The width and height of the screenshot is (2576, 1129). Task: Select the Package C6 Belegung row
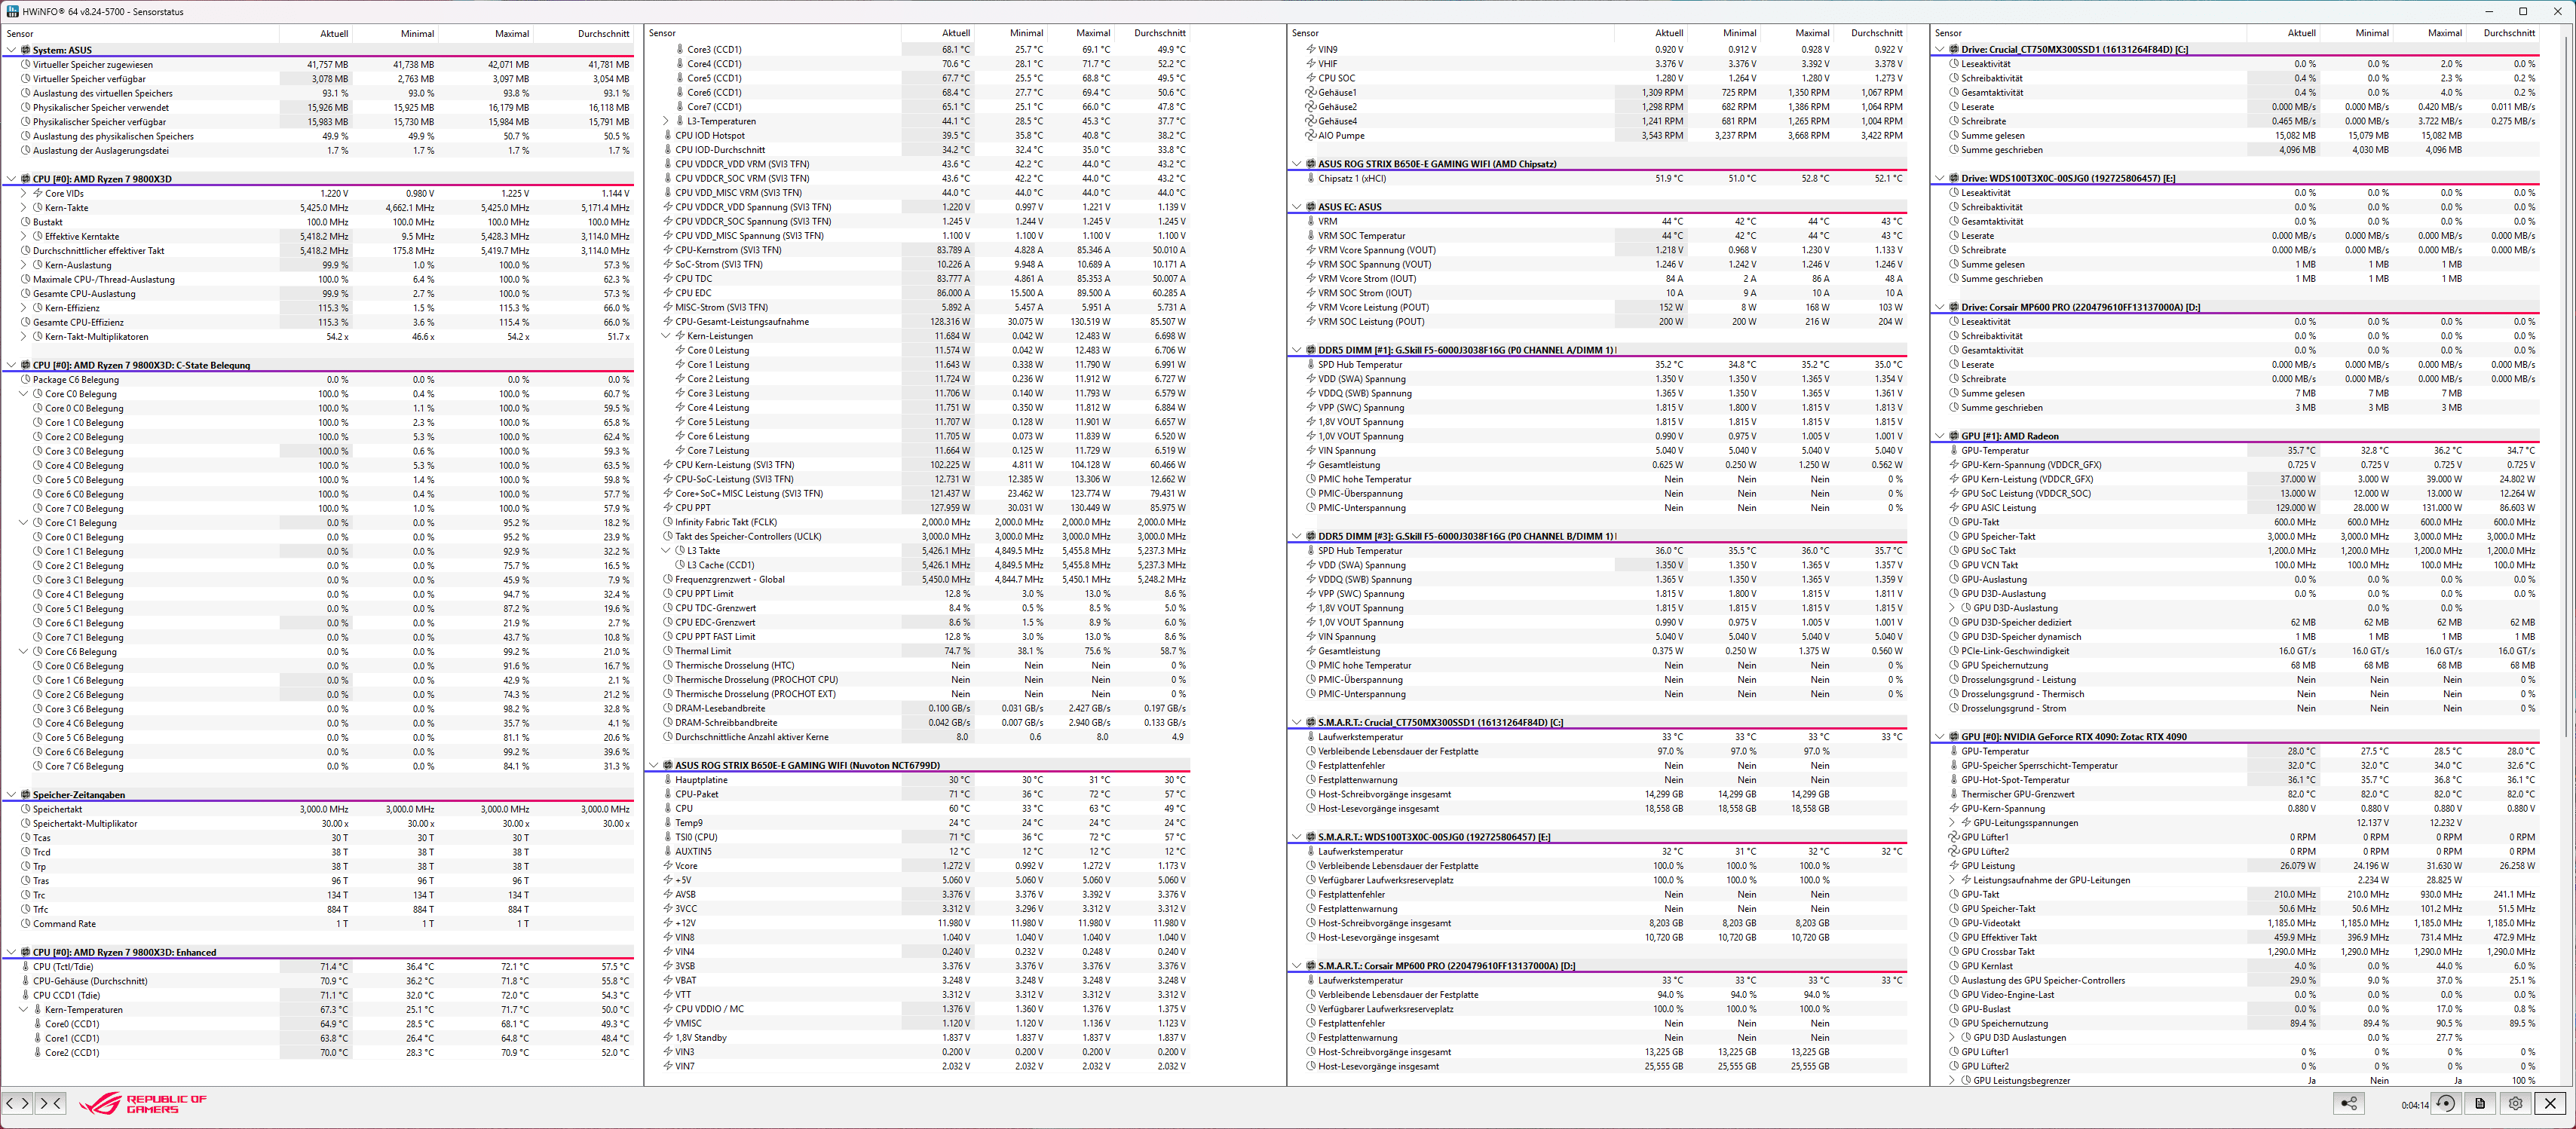pos(319,380)
